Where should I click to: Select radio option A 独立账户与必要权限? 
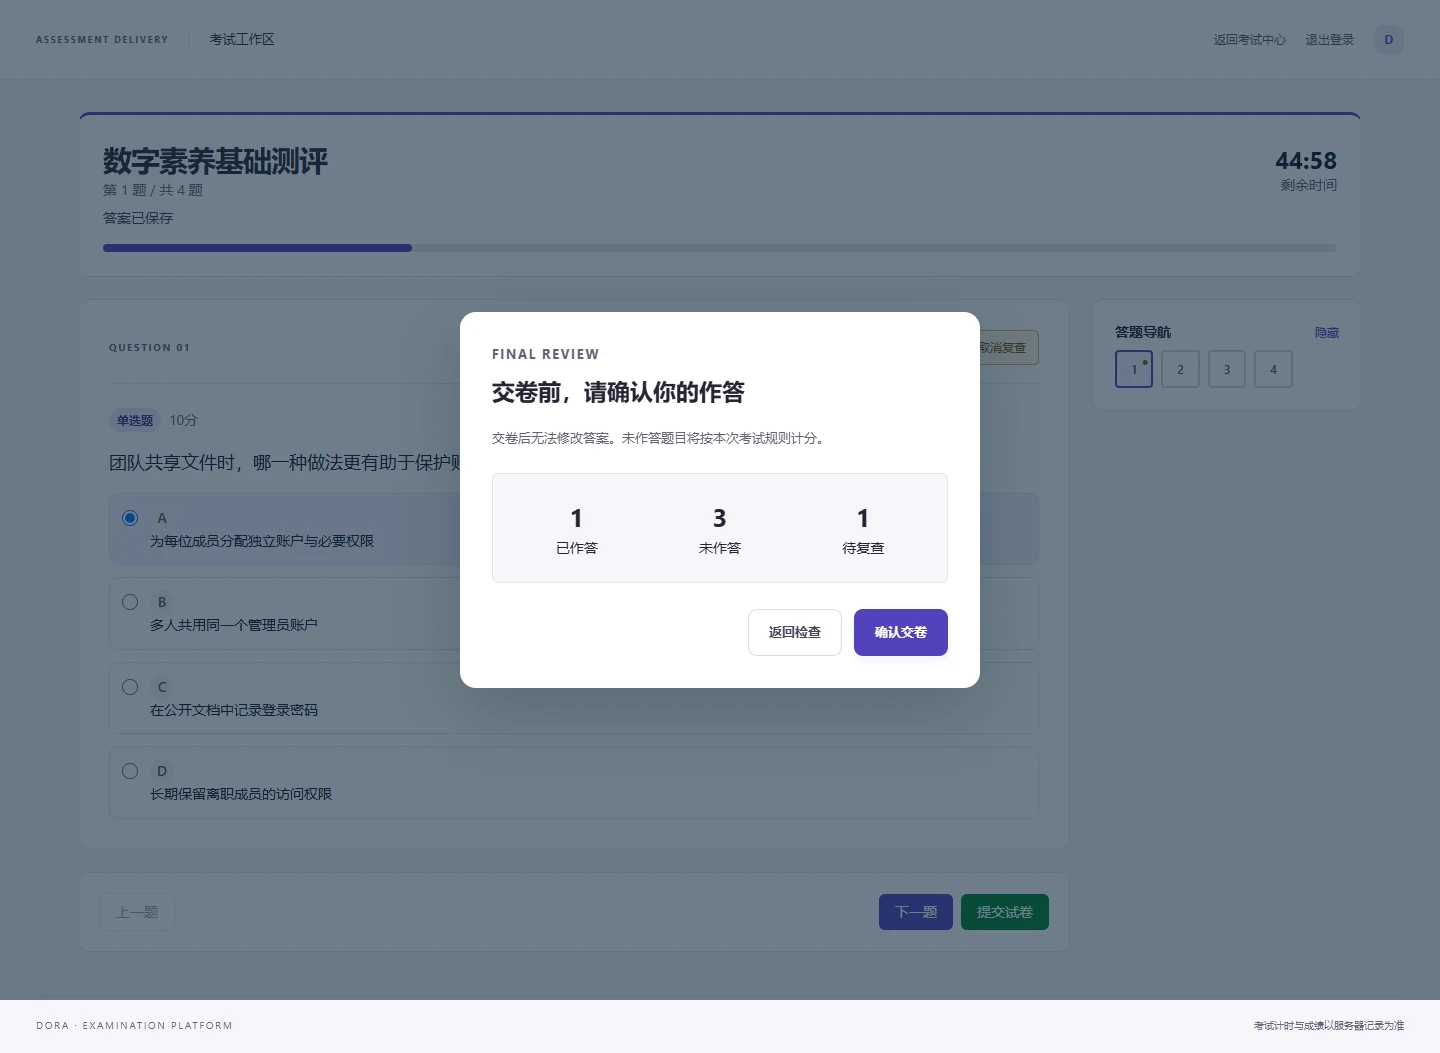(x=130, y=518)
